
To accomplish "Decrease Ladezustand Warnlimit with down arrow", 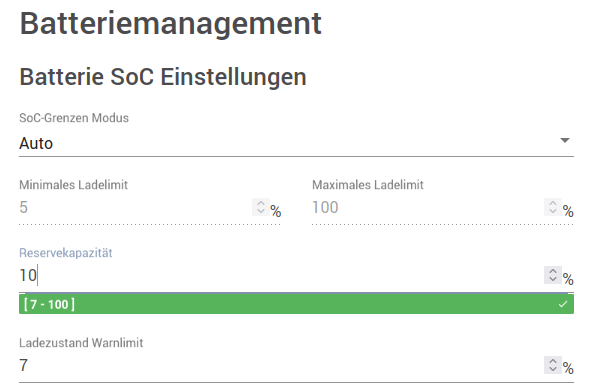I will click(553, 369).
